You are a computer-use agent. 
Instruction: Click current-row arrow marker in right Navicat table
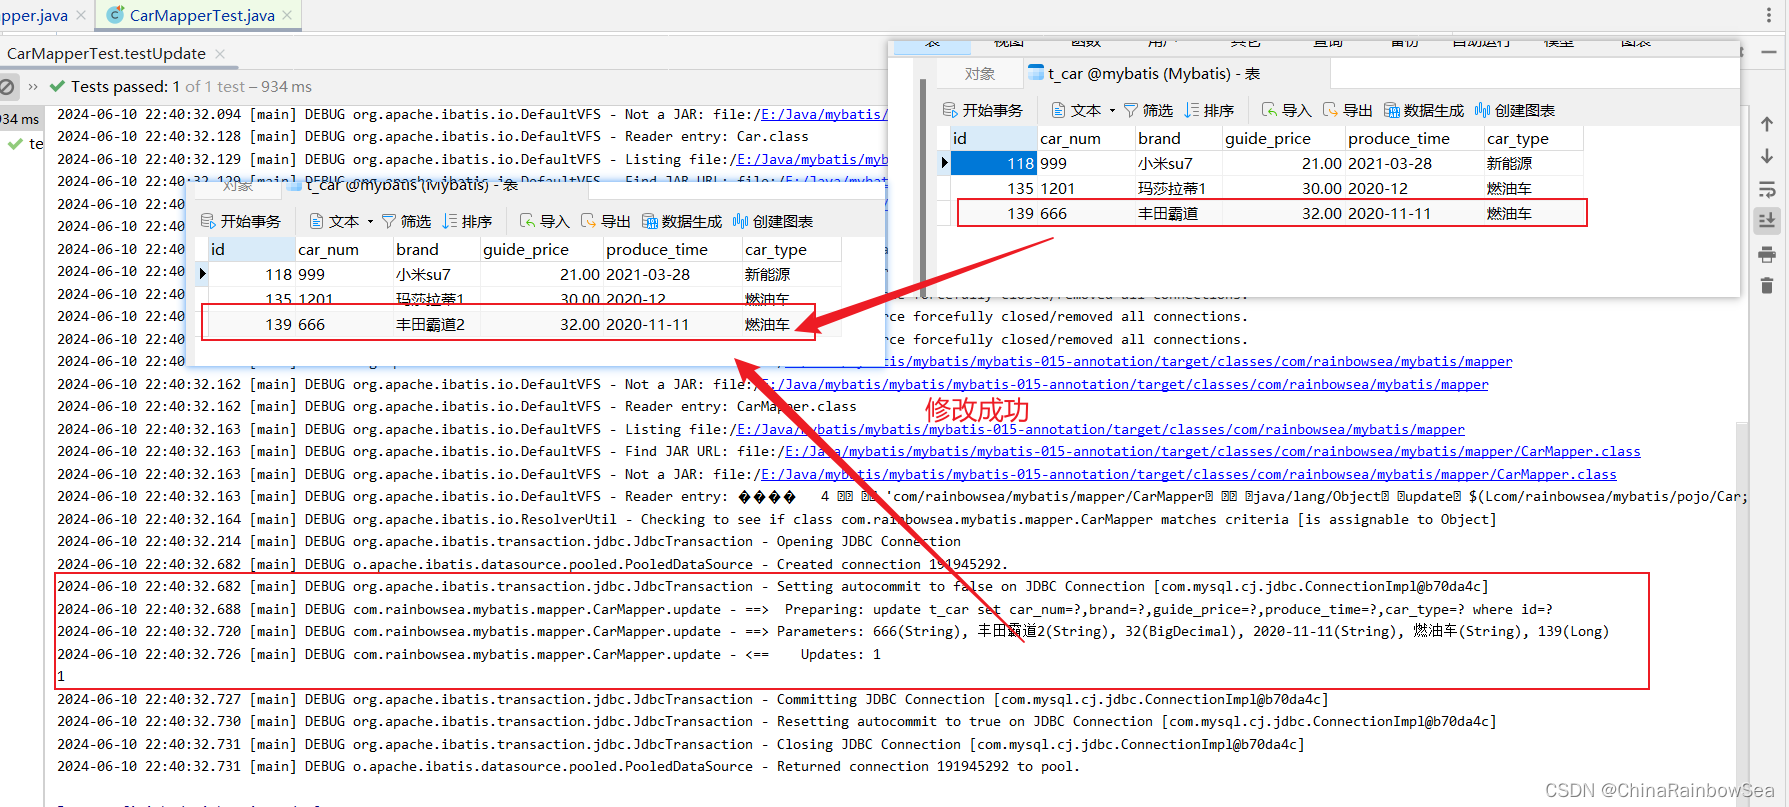coord(944,163)
